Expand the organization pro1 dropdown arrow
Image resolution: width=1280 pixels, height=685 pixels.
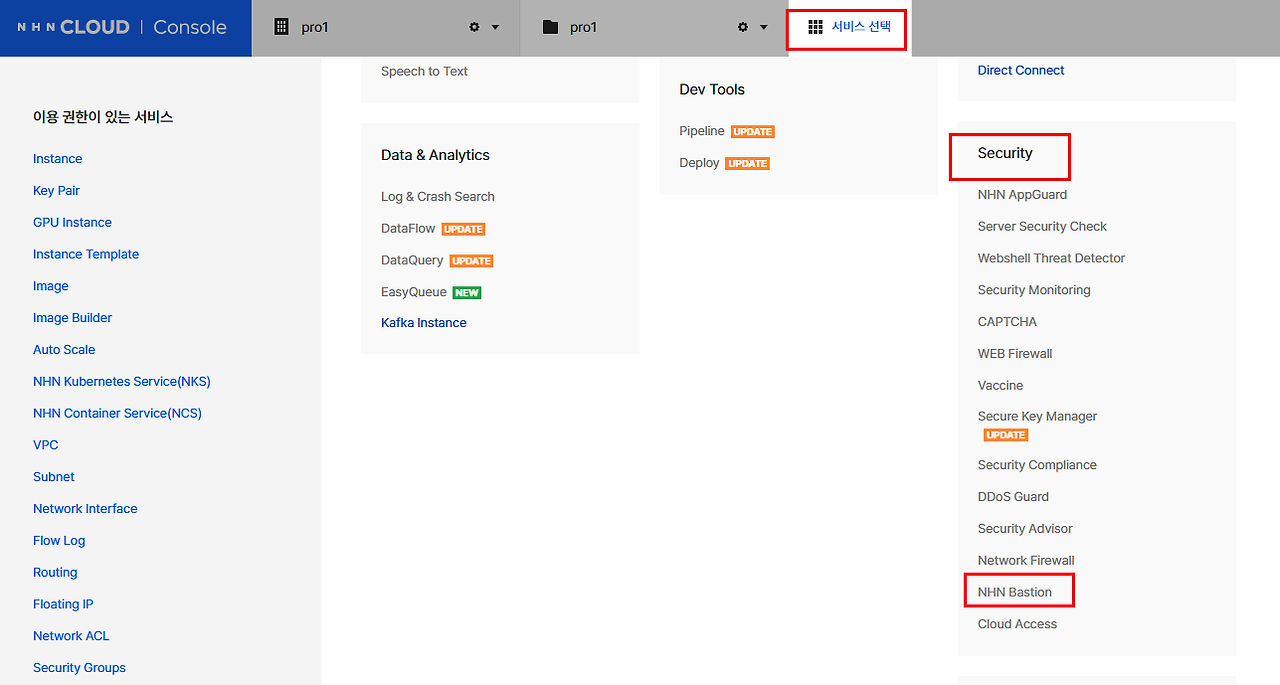click(495, 27)
